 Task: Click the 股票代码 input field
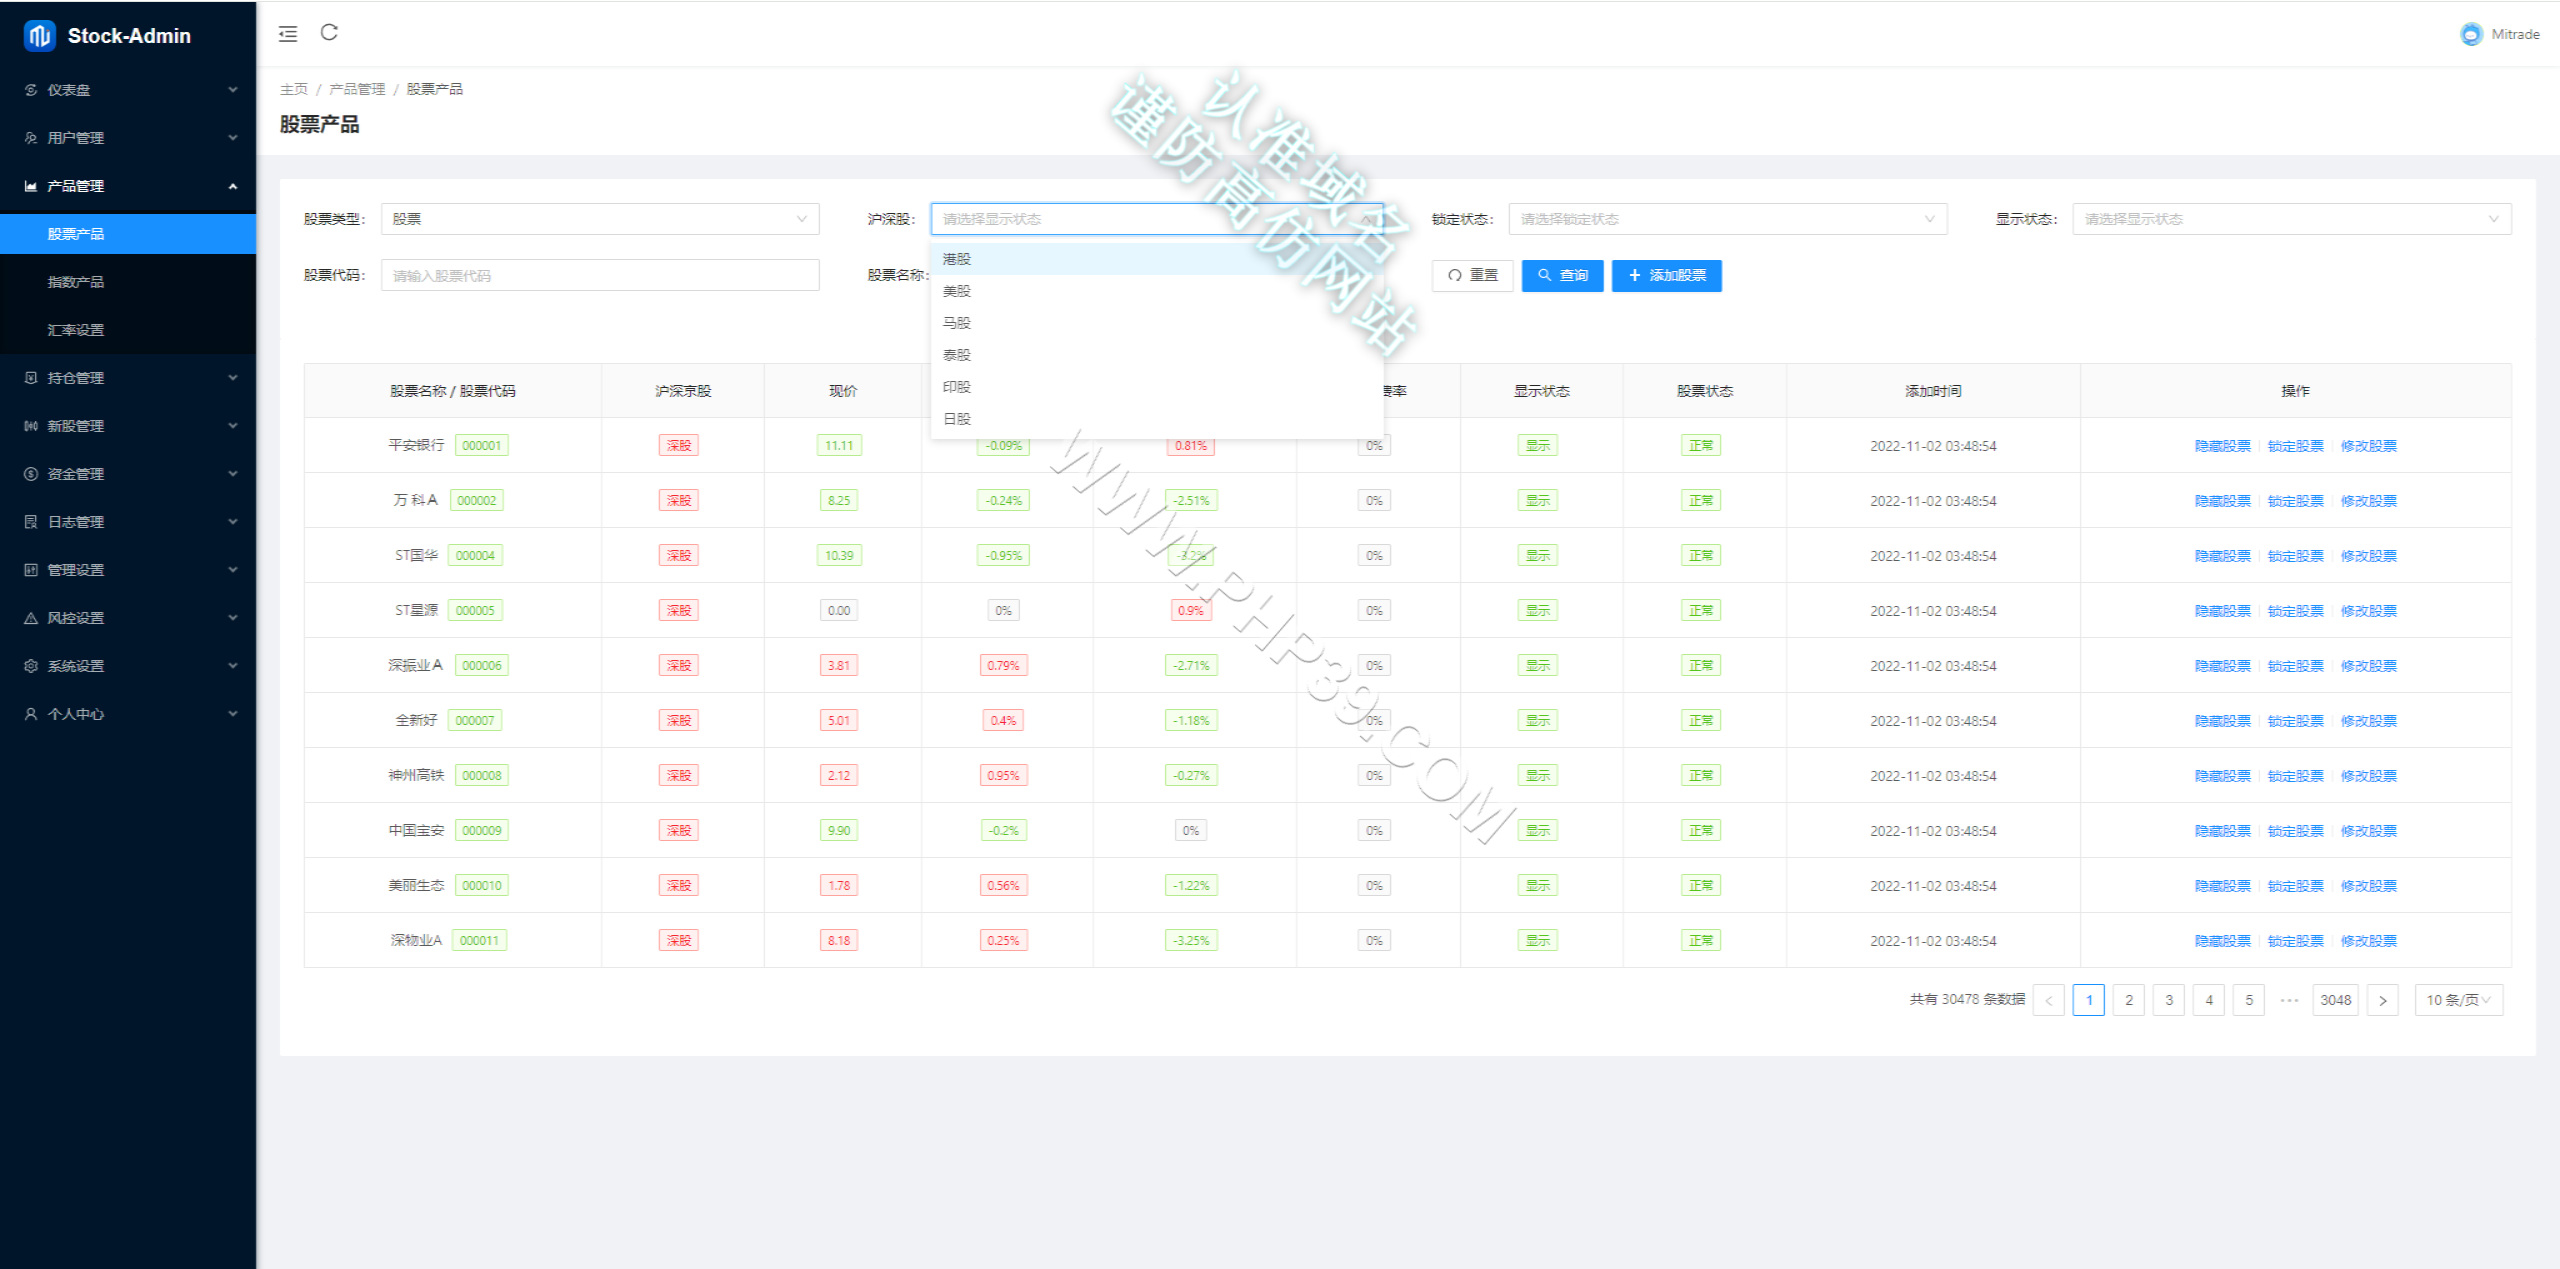pyautogui.click(x=600, y=275)
